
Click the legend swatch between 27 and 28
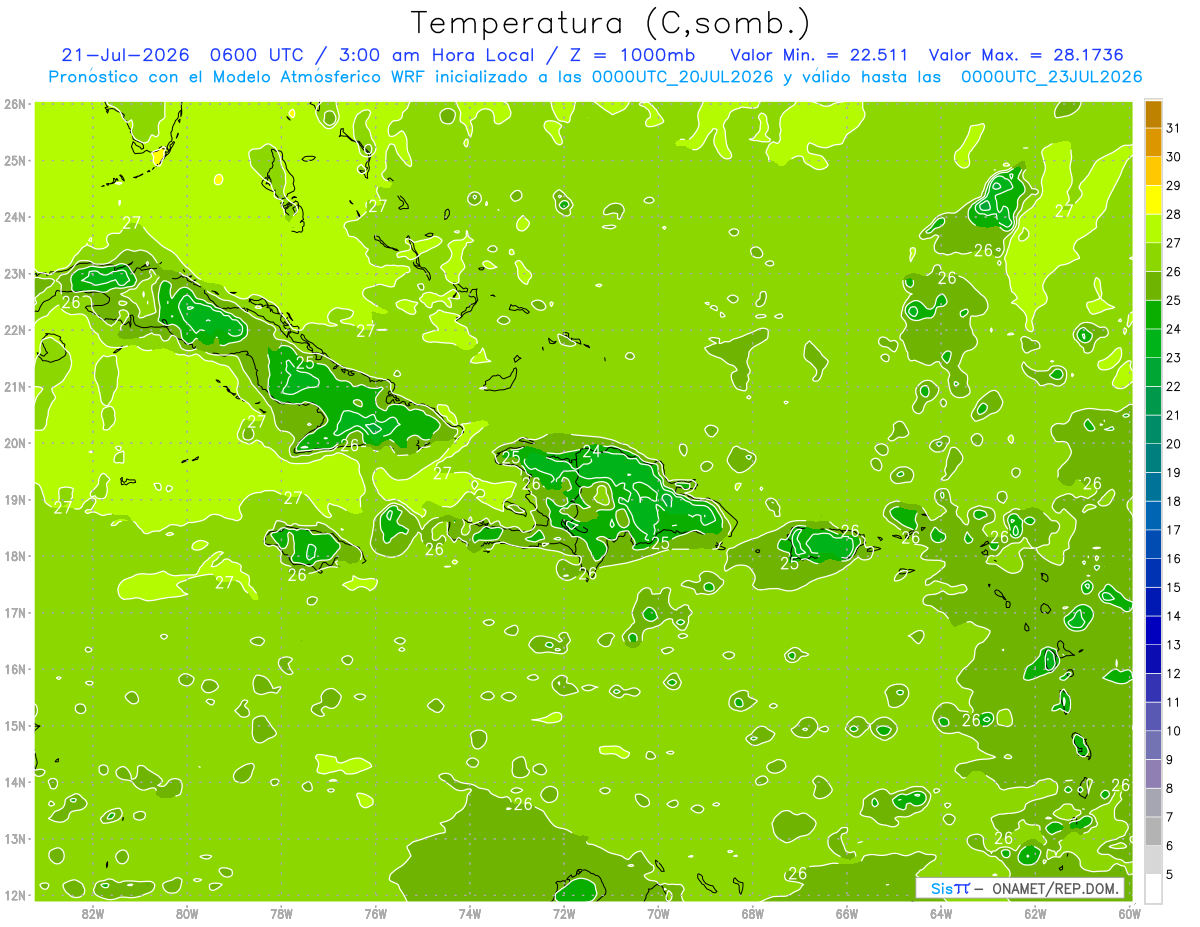click(1152, 229)
